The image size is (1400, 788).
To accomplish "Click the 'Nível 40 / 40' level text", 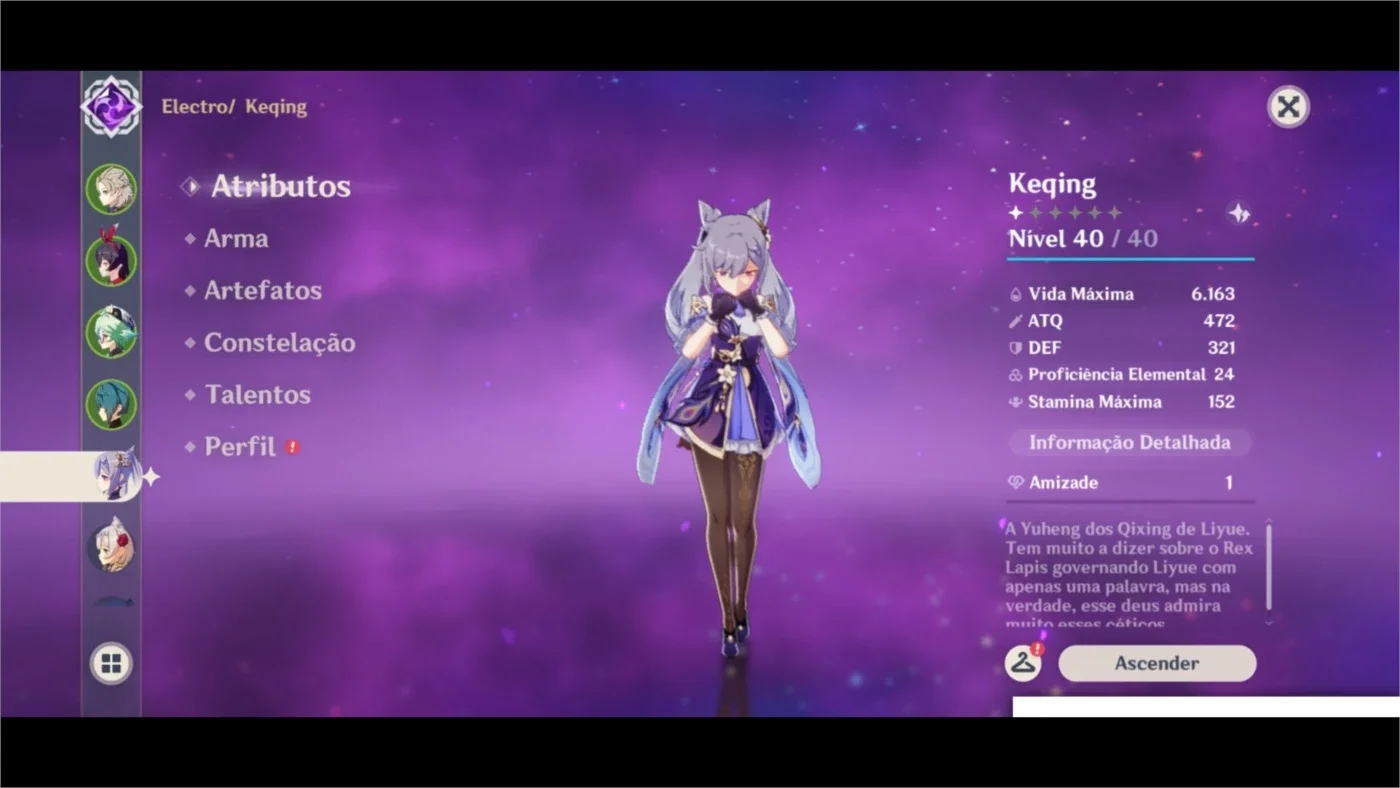I will [x=1083, y=238].
